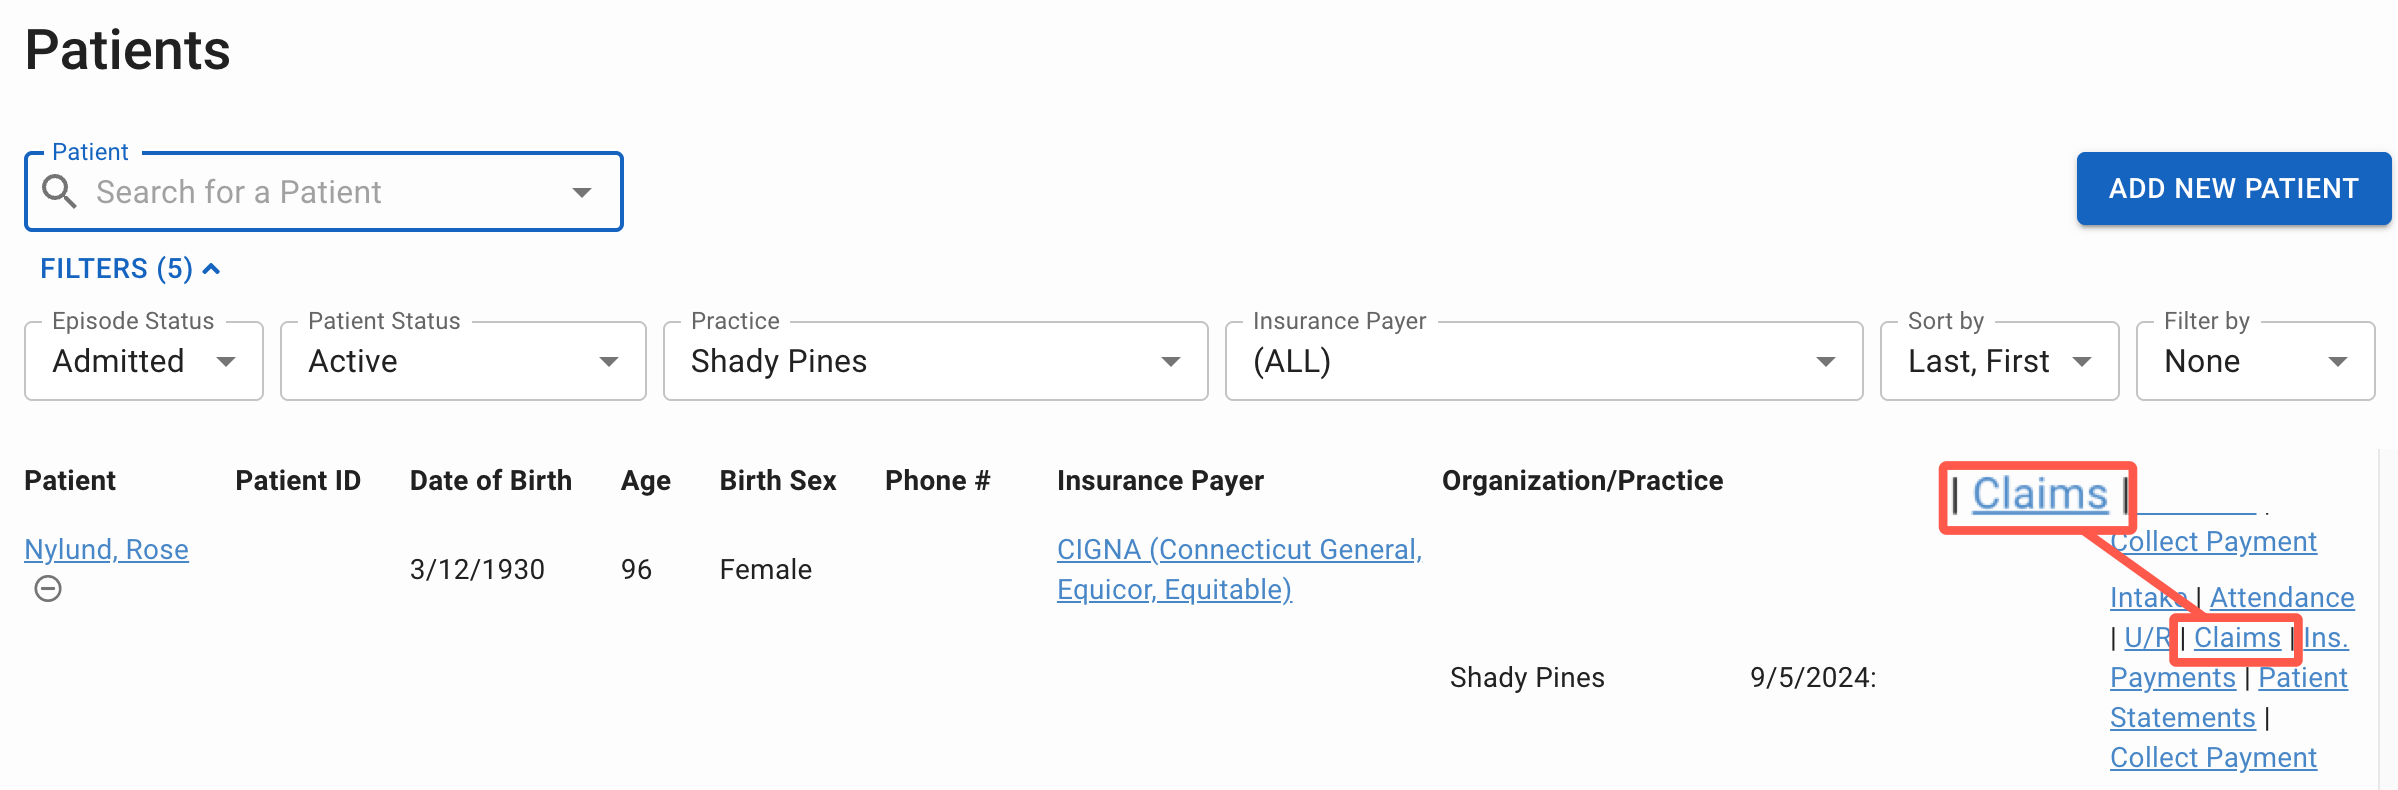Image resolution: width=2398 pixels, height=790 pixels.
Task: Click the U/R link
Action: (2146, 638)
